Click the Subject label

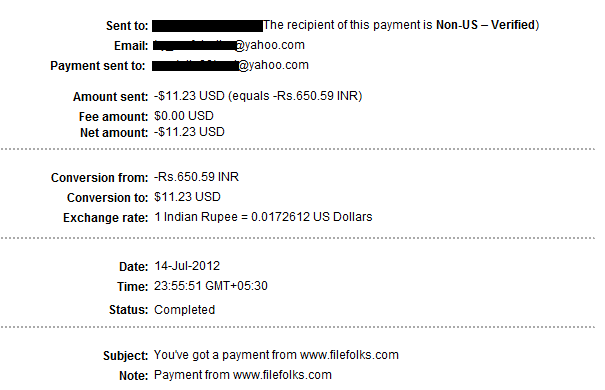[x=125, y=356]
